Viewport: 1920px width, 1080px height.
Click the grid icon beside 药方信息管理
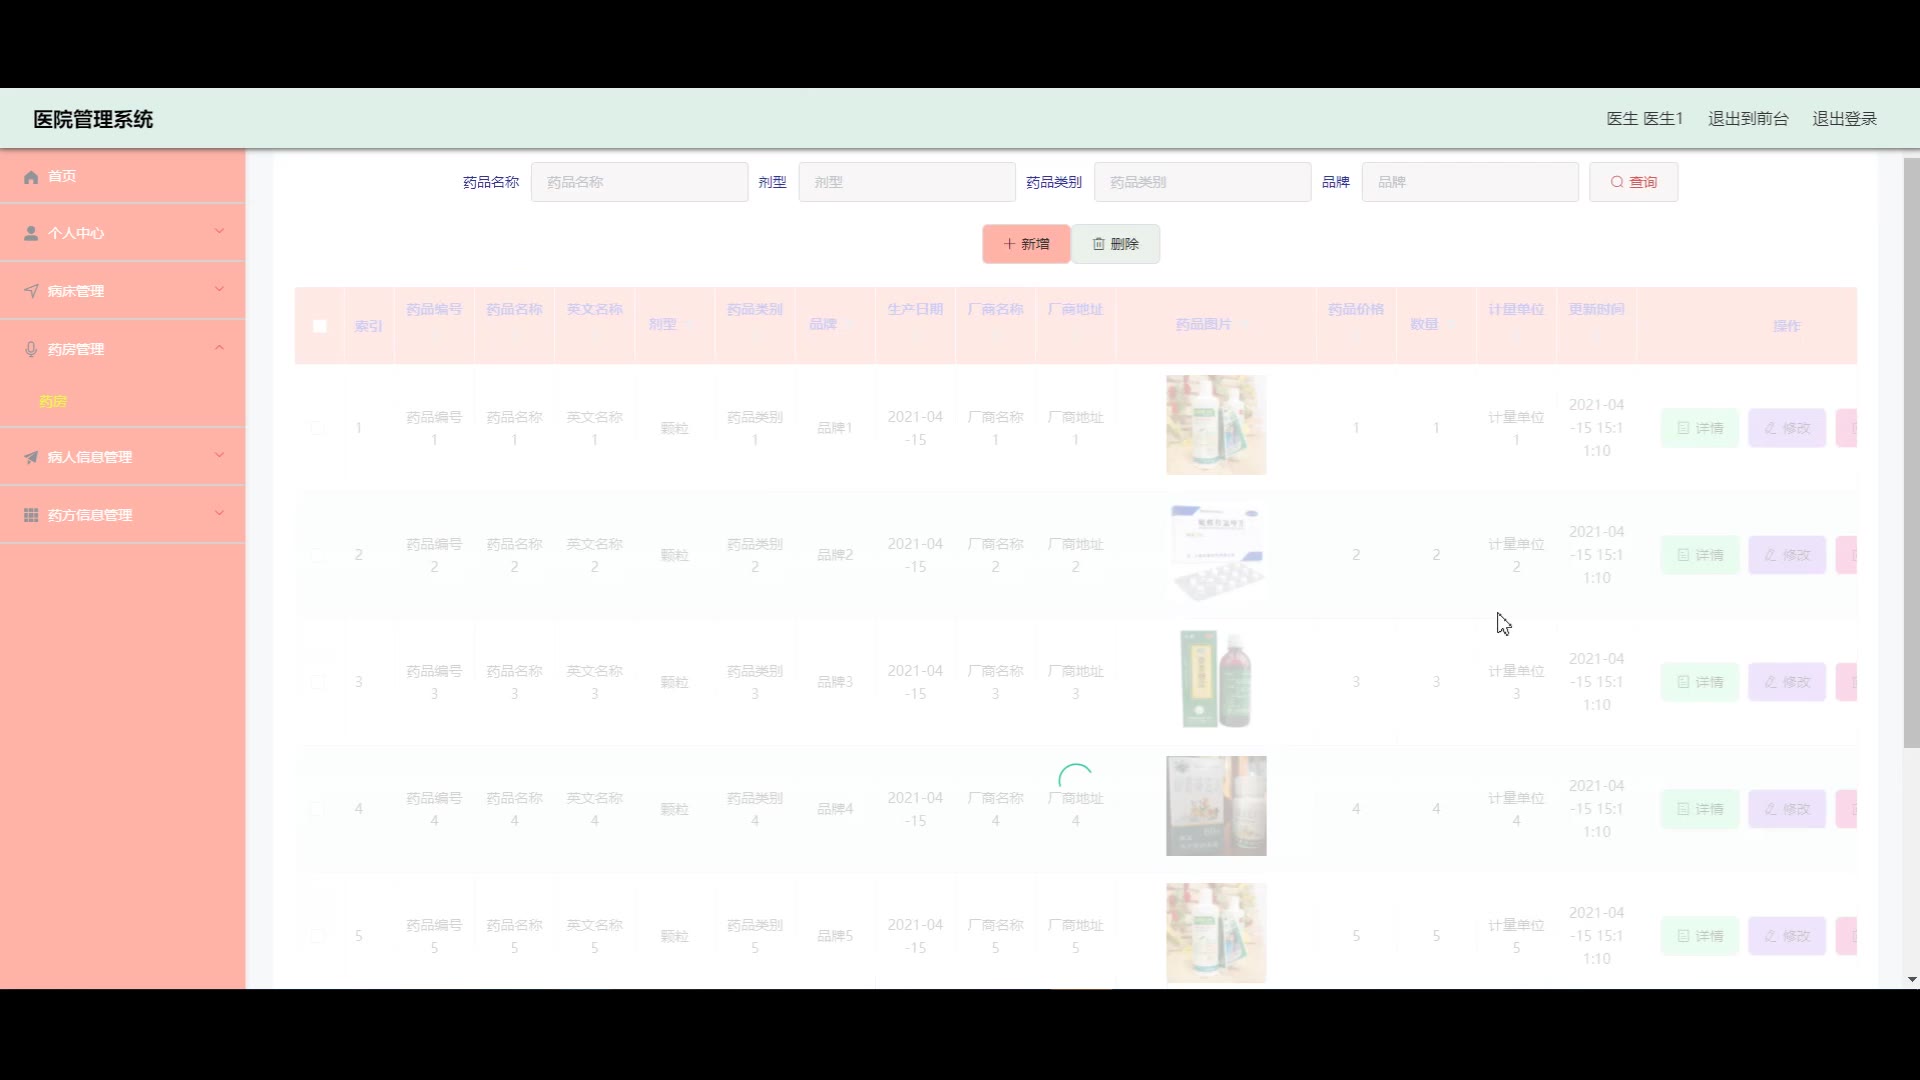point(31,515)
